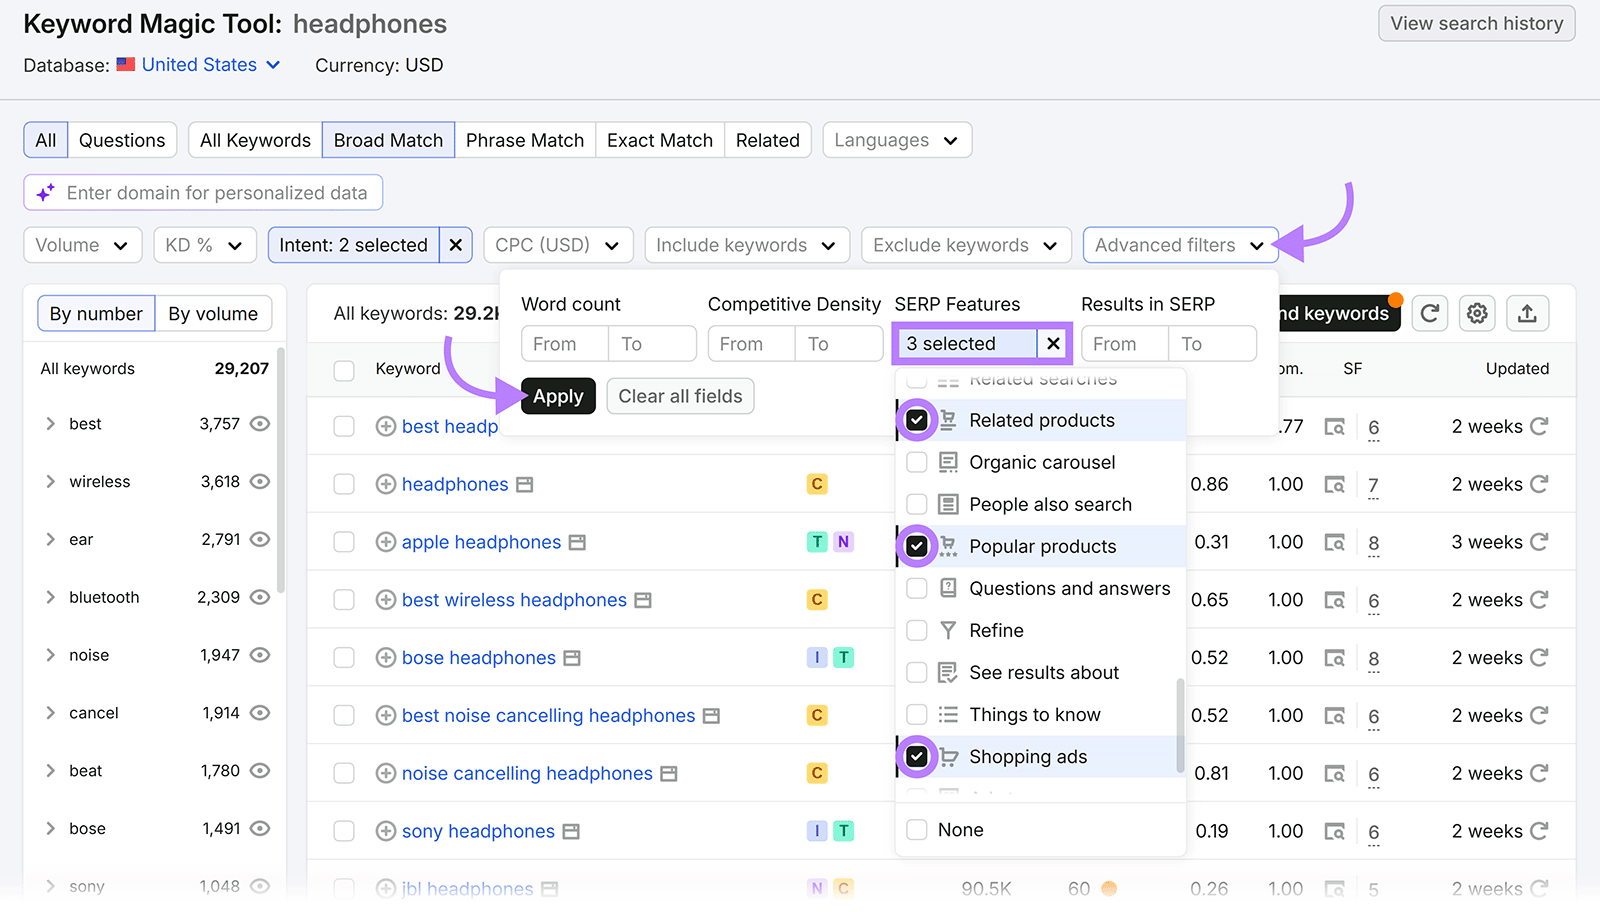Screen dimensions: 1600x912
Task: Open Exclude keywords dropdown
Action: click(966, 245)
